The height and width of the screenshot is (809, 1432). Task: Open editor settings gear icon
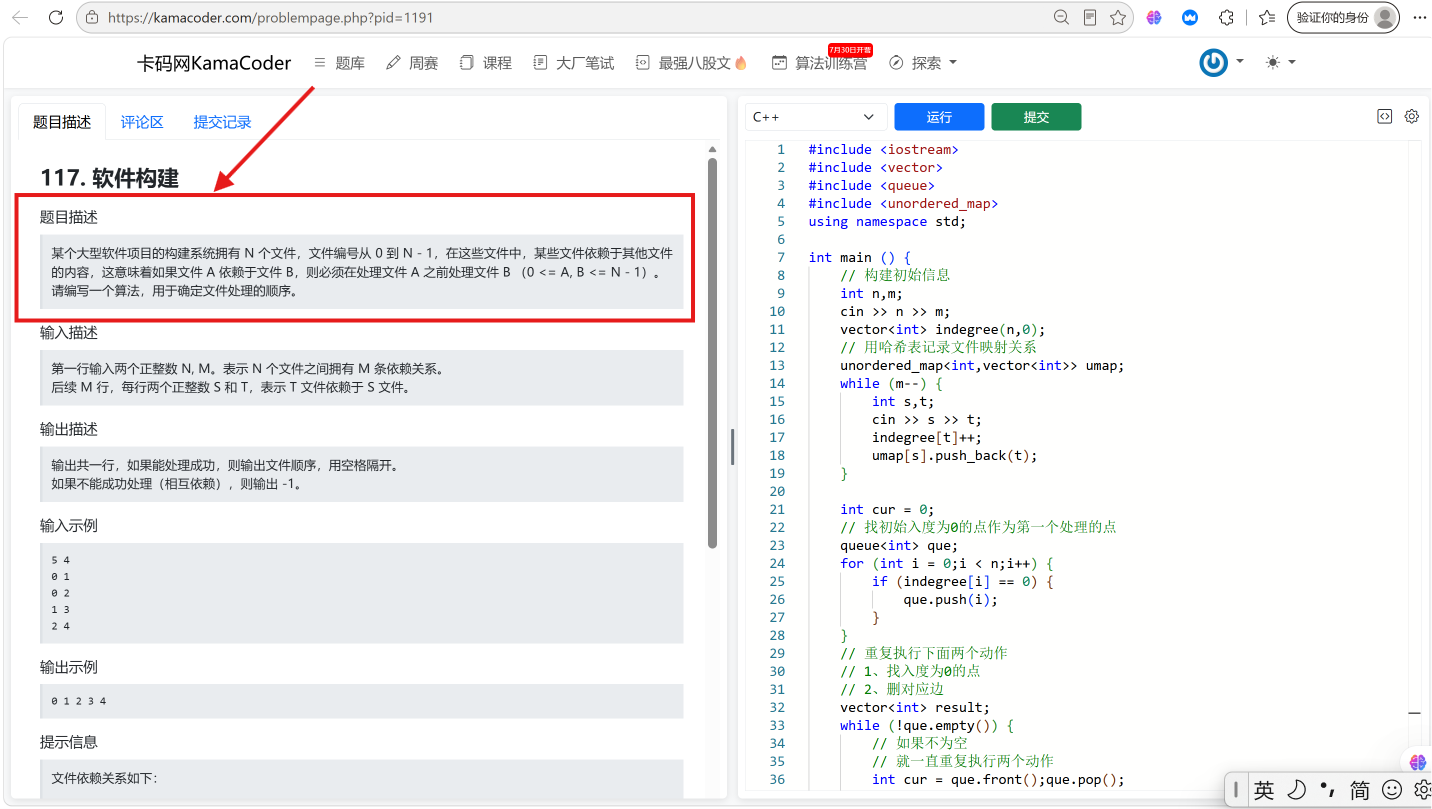[1412, 116]
